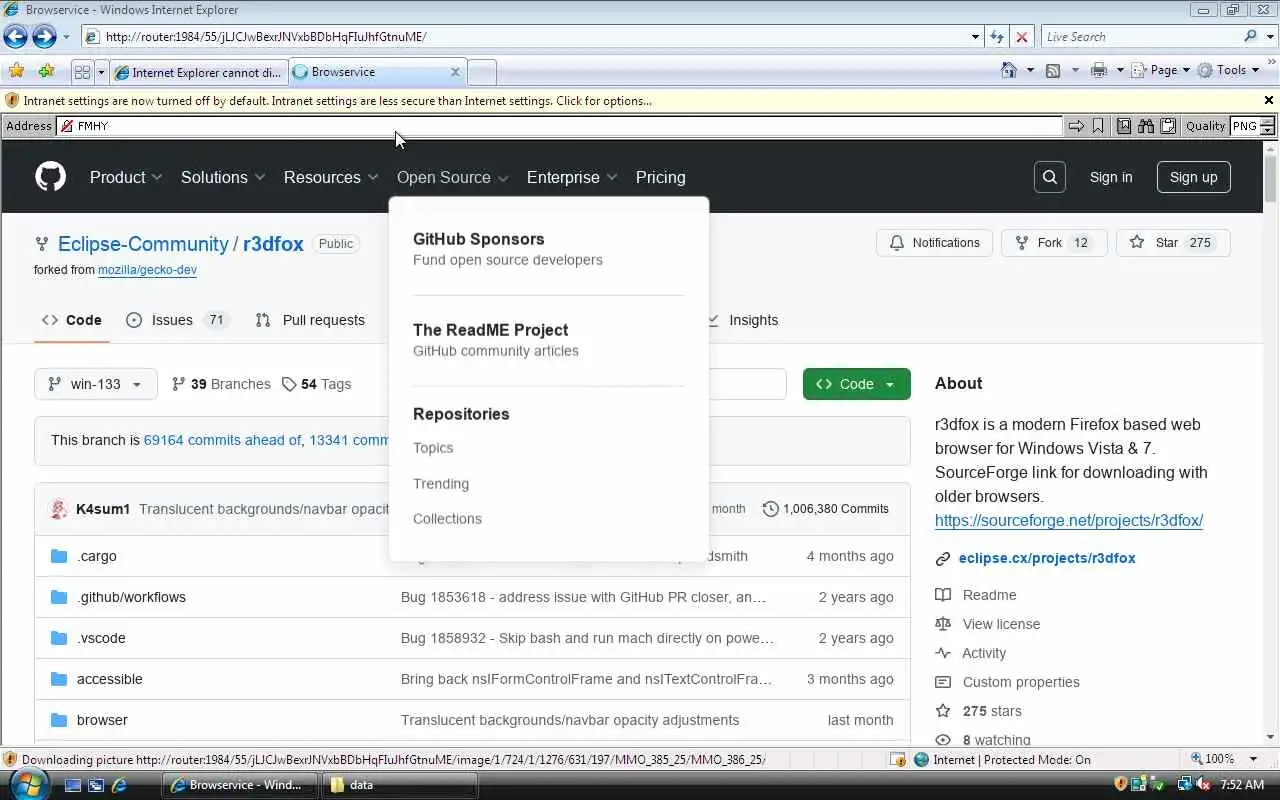Open the eclipse.cx/projects/r3dfox link

tap(1047, 558)
